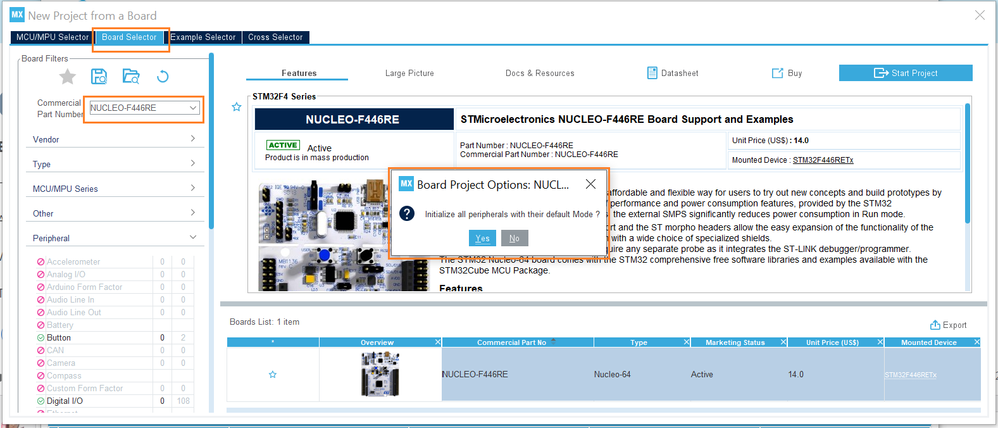This screenshot has width=998, height=428.
Task: Close the New Project window
Action: [980, 15]
